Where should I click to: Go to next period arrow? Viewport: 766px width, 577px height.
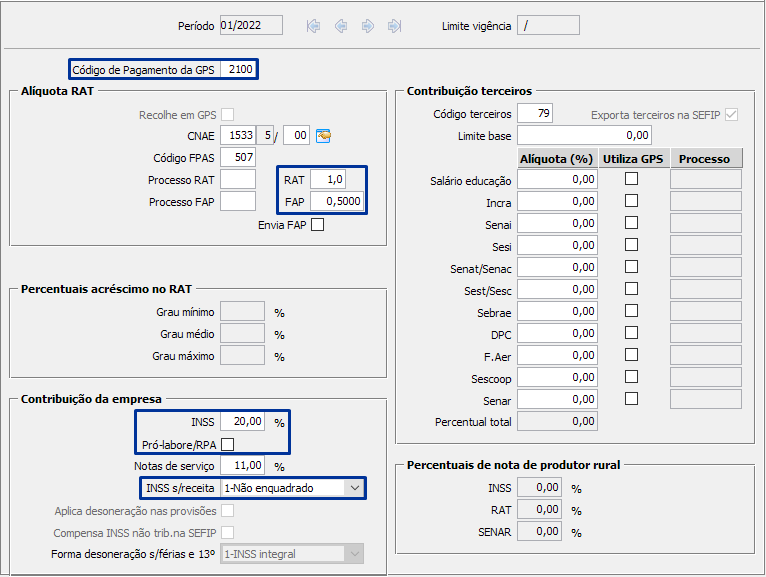click(x=368, y=26)
